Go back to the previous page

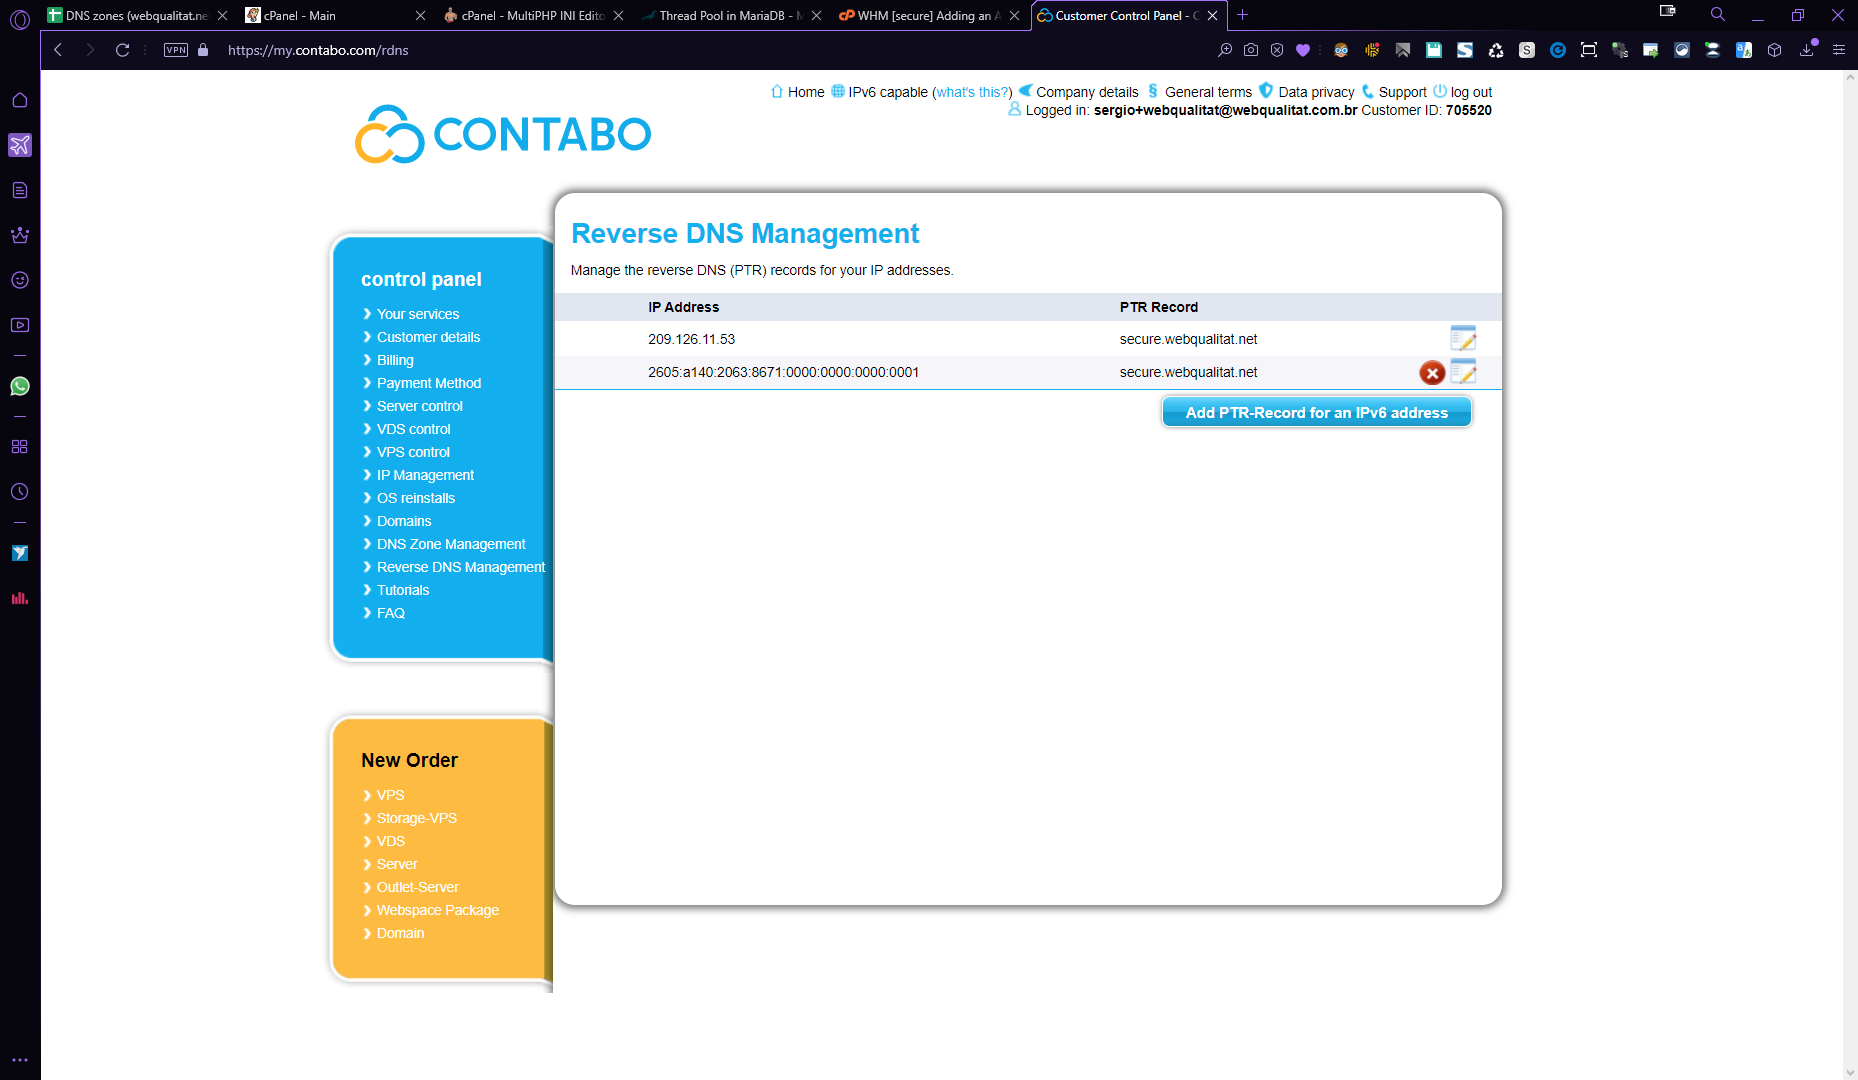click(x=58, y=50)
